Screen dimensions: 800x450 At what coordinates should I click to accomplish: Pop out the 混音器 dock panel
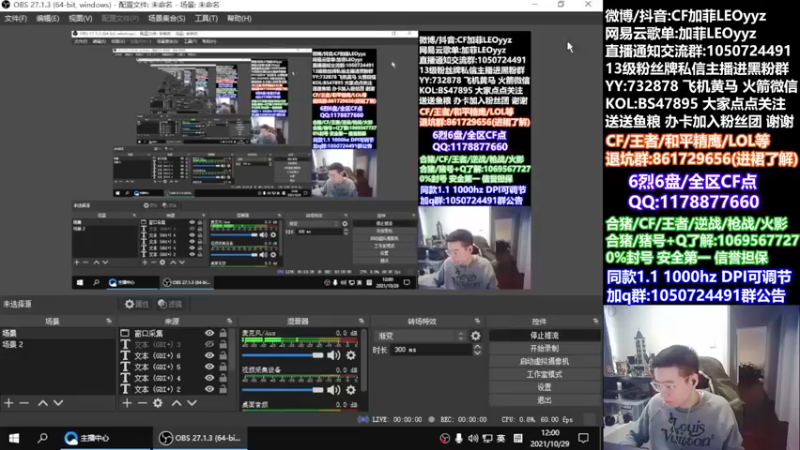pos(361,321)
